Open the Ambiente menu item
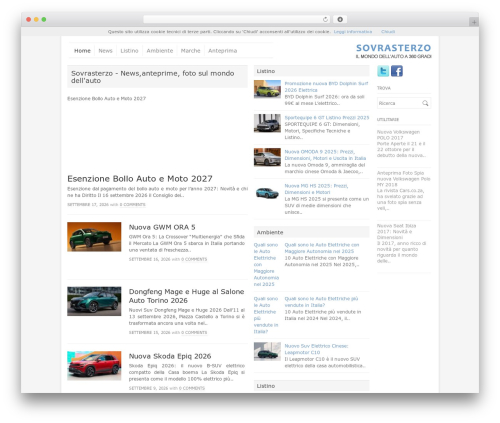The width and height of the screenshot is (500, 423). point(160,51)
